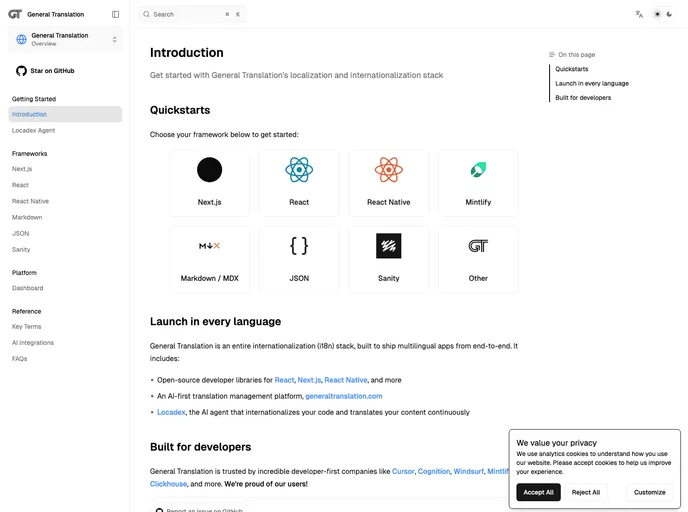Click the JSON curly braces icon
The width and height of the screenshot is (688, 512).
(x=299, y=246)
